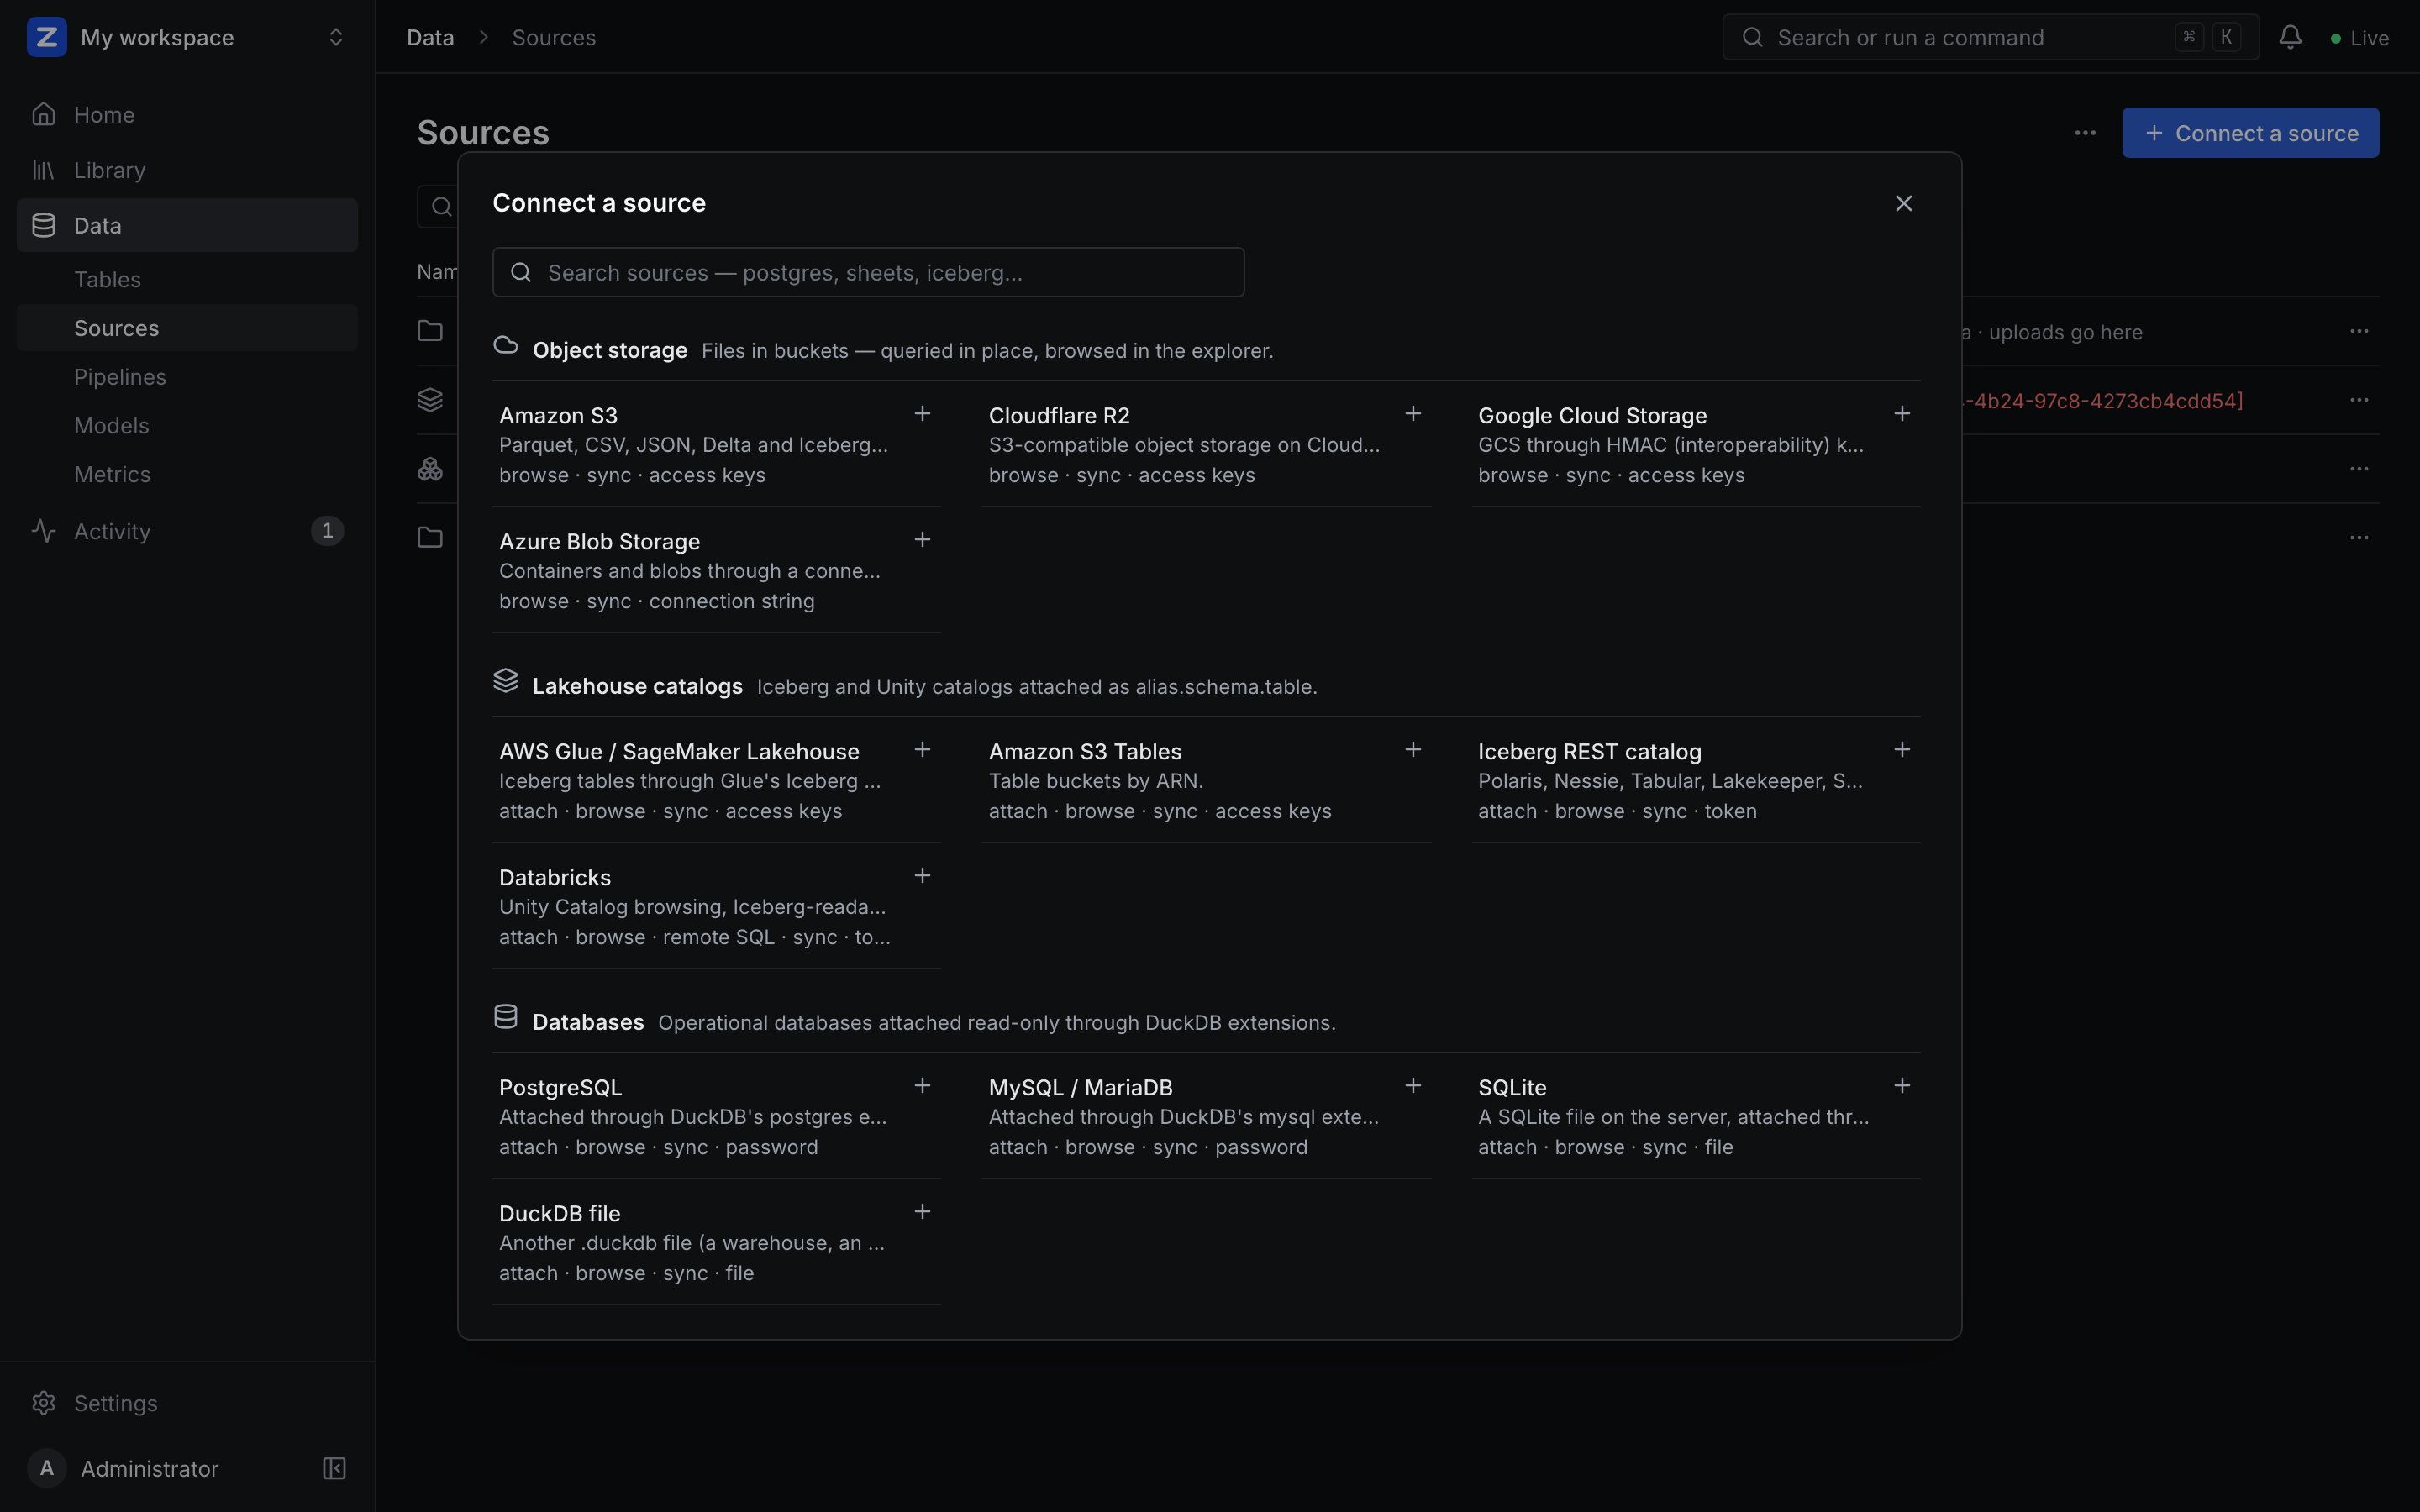Open the row menu for the uploads source
Image resolution: width=2420 pixels, height=1512 pixels.
coord(2359,331)
